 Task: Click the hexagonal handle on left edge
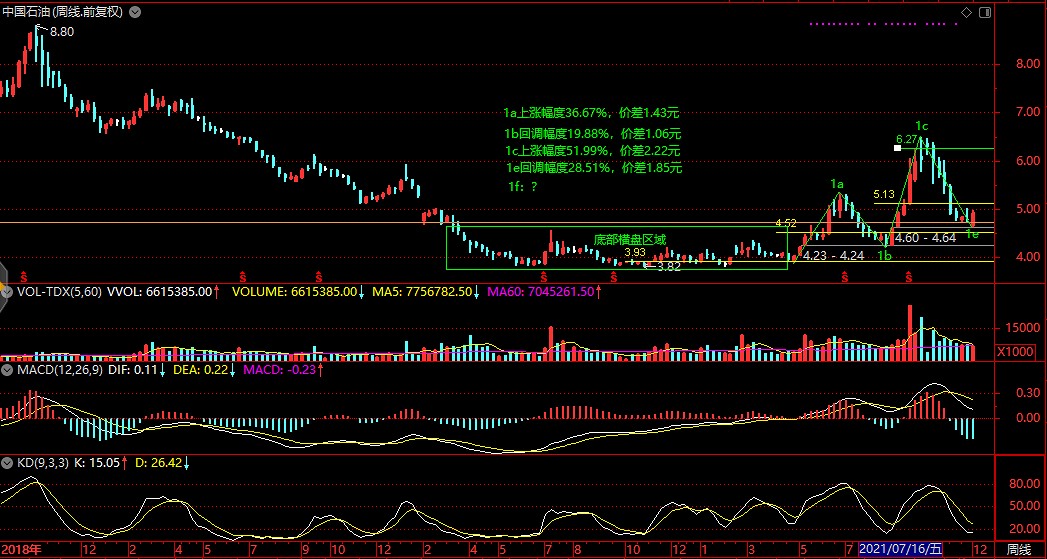[2, 289]
